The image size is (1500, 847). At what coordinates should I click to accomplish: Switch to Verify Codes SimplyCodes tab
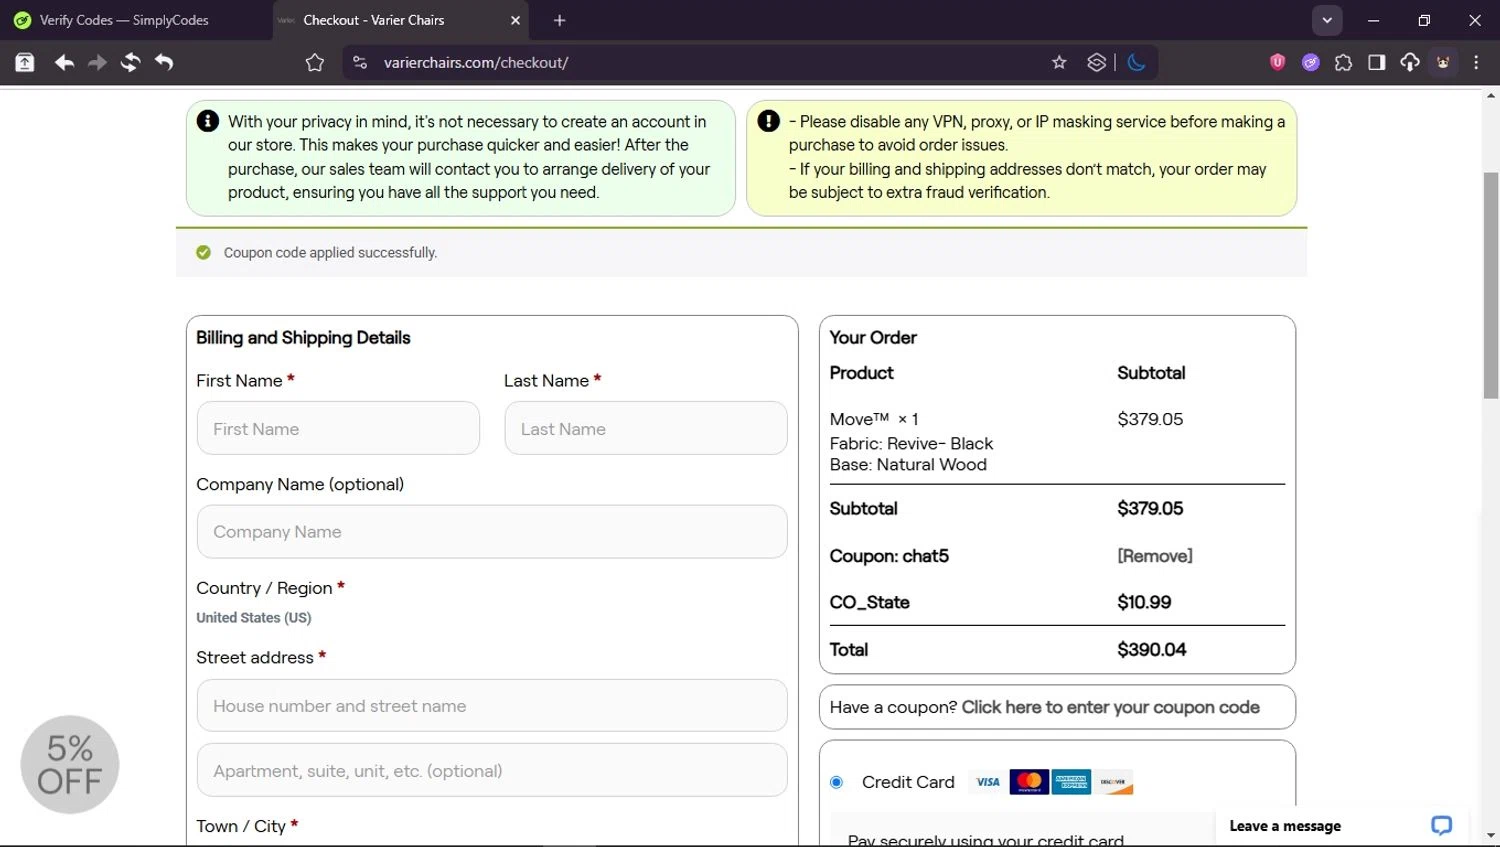(x=125, y=20)
